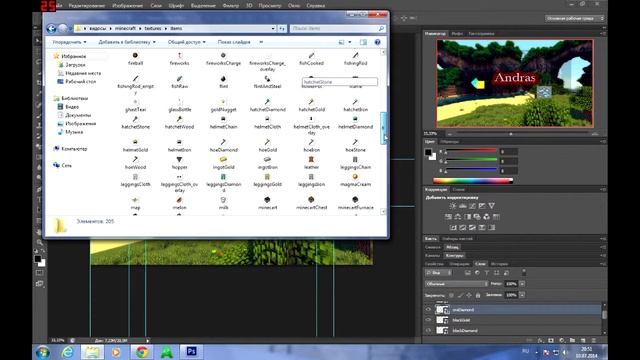Screen dimensions: 640x360
Task: Toggle lock all padlock icon
Action: point(478,295)
